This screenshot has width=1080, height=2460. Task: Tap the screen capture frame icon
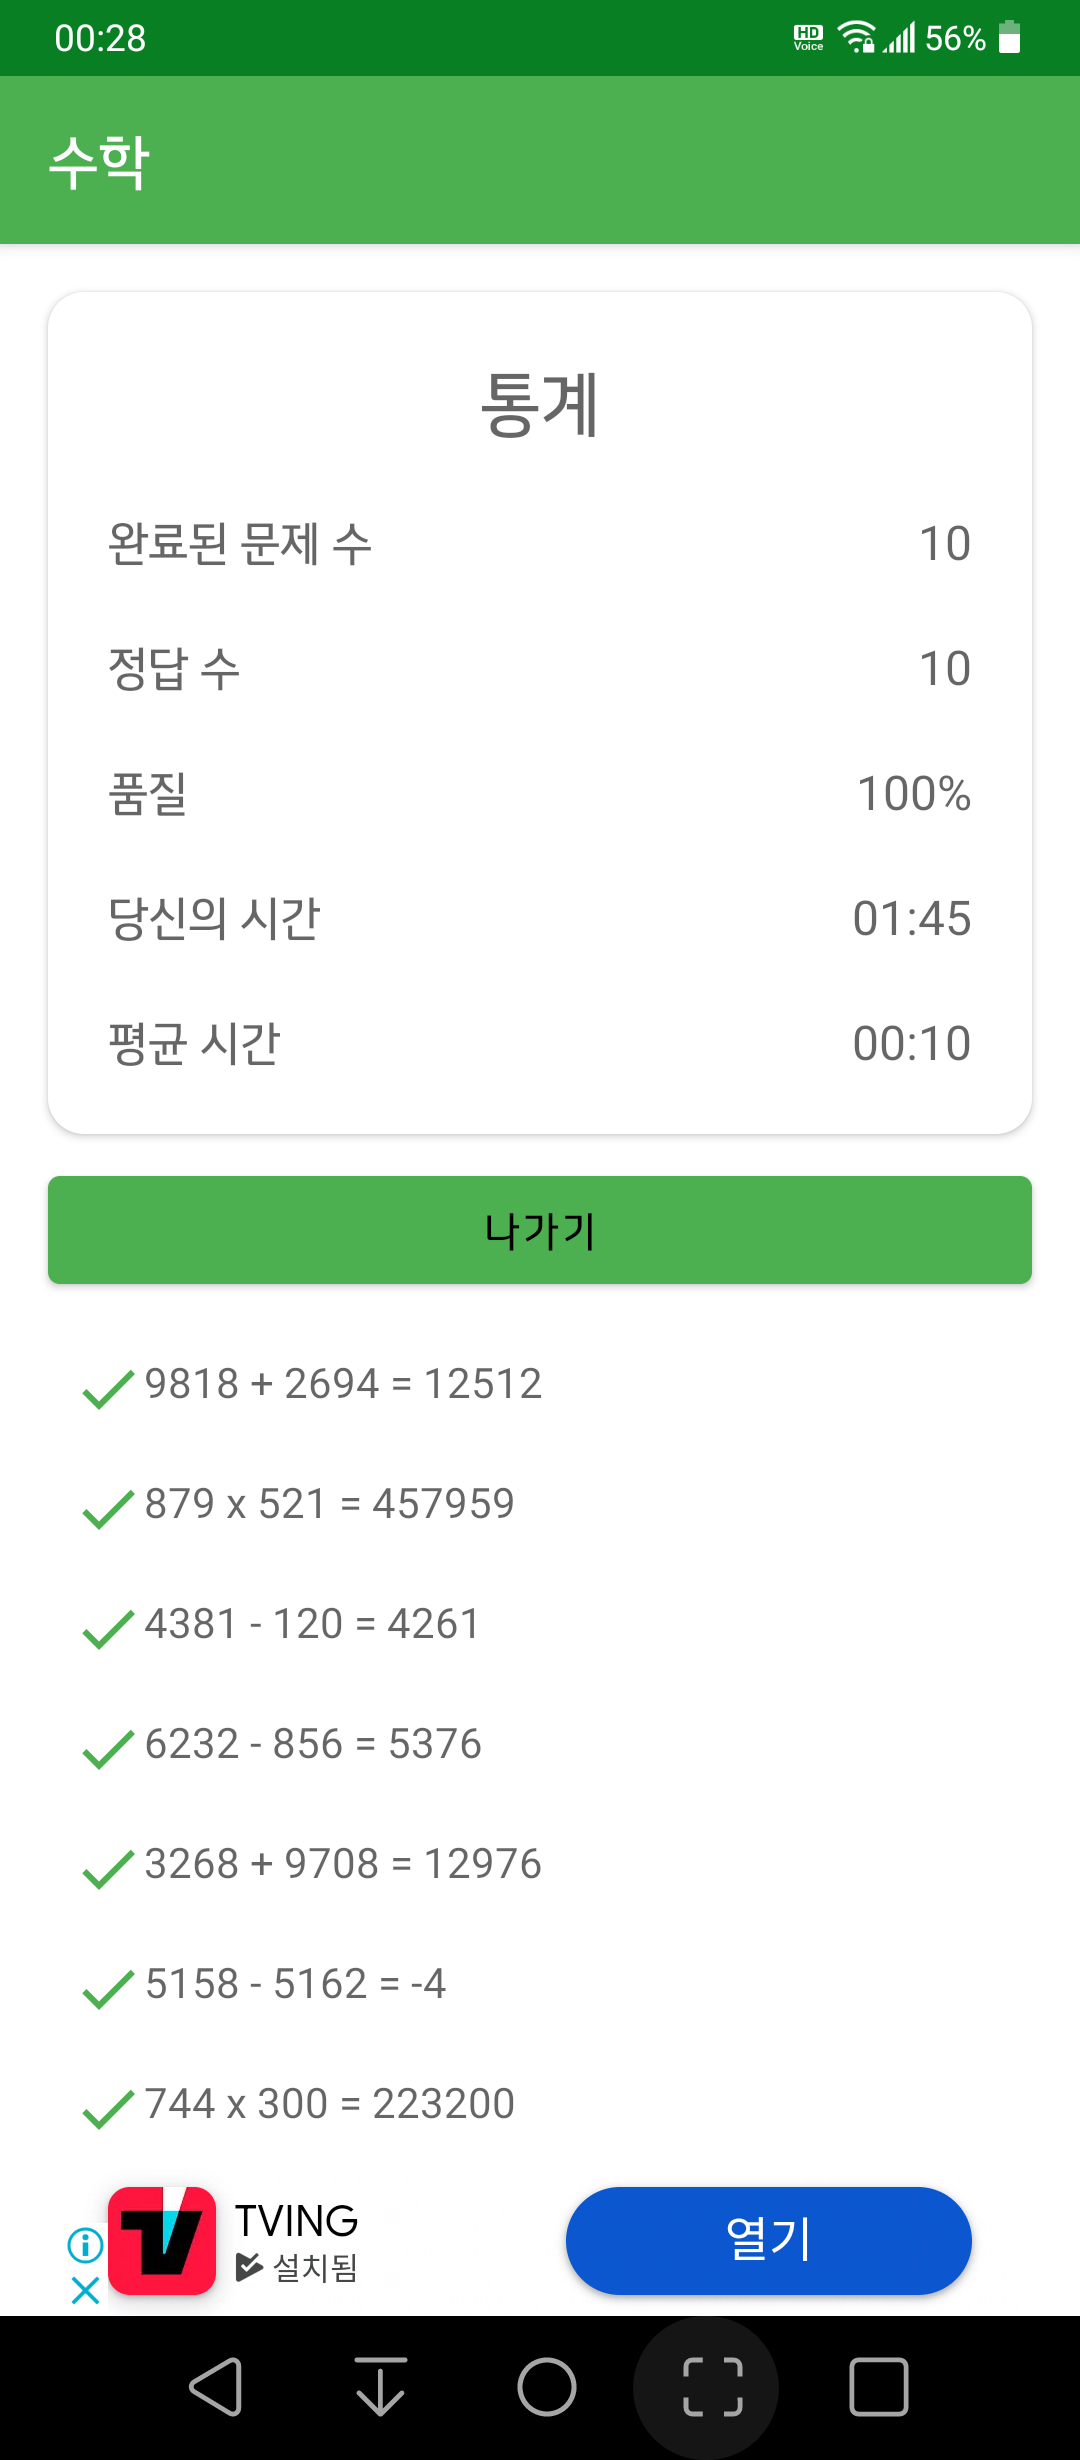712,2387
